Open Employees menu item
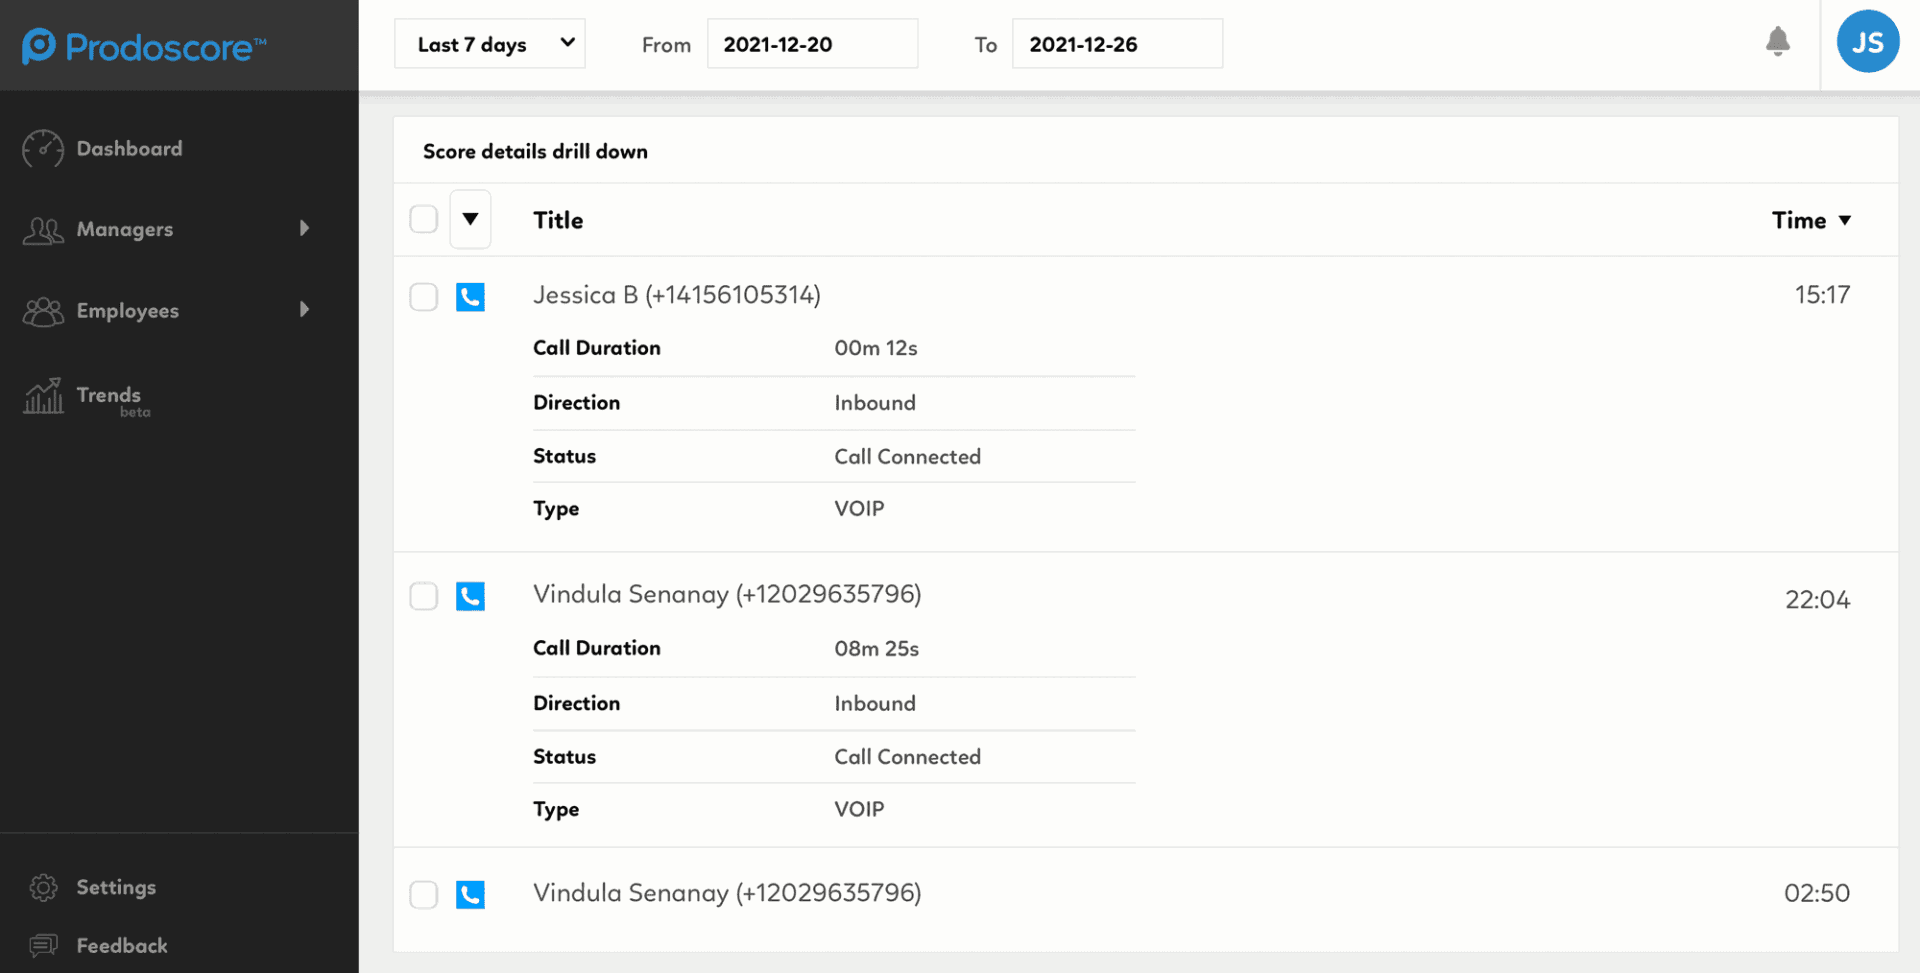 [128, 311]
